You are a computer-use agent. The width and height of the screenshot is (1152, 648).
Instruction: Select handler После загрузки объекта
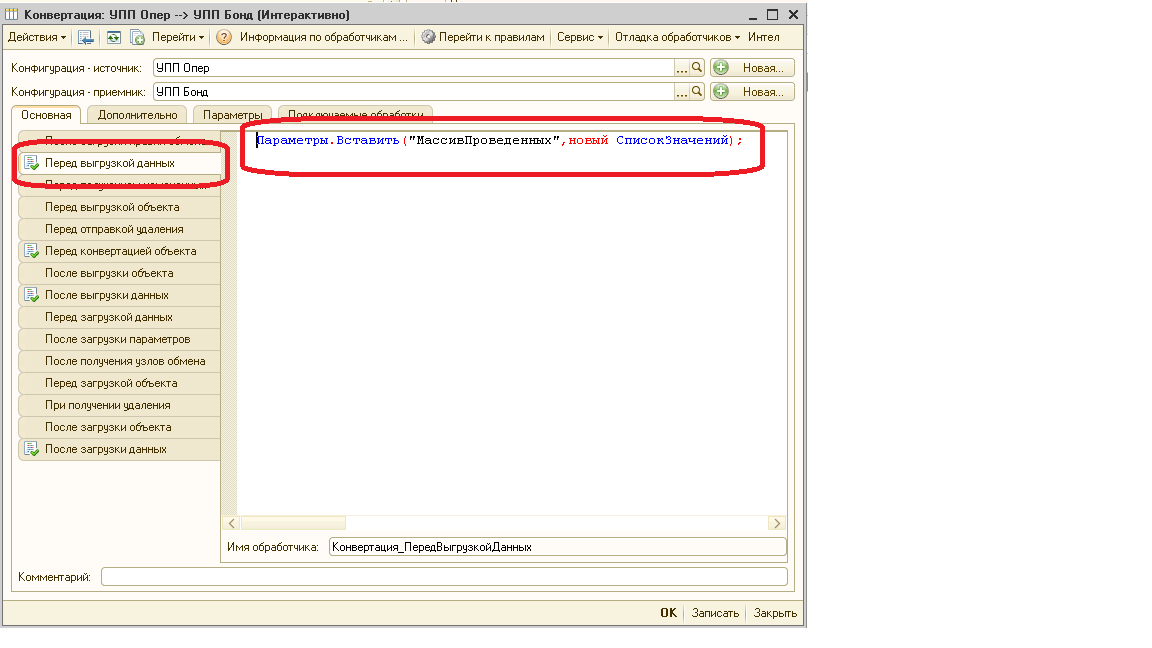coord(120,428)
